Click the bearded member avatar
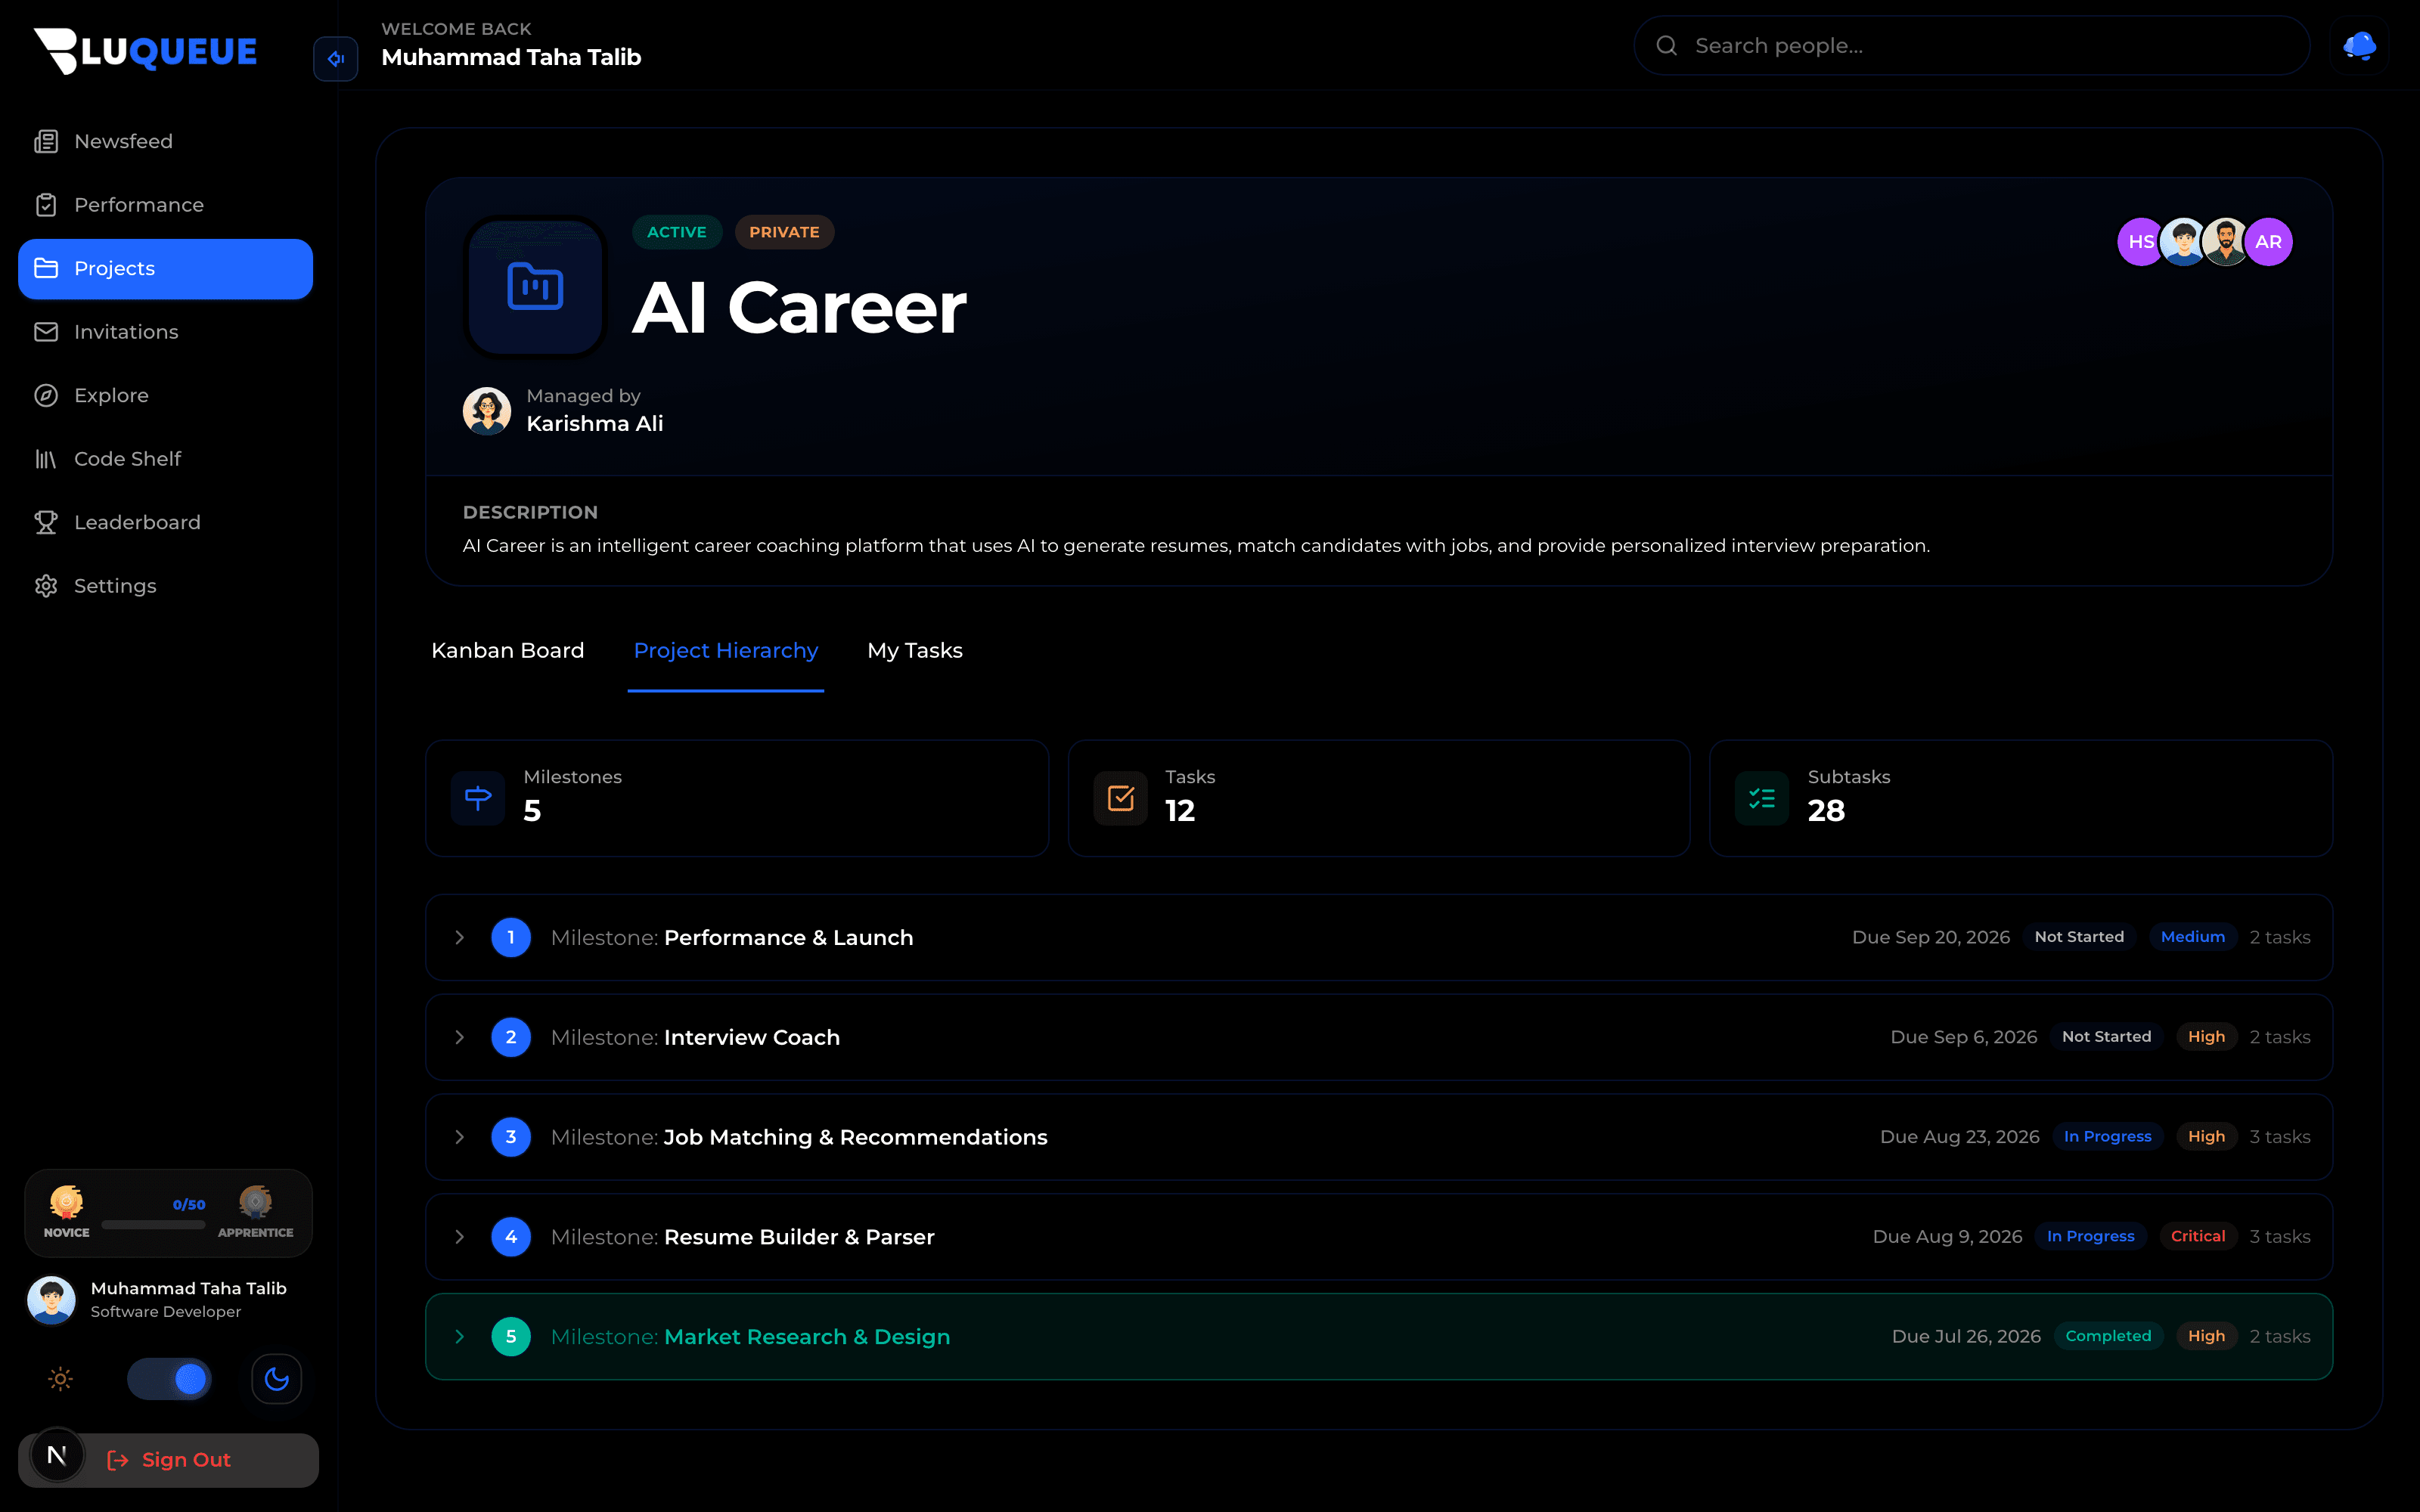 pos(2226,242)
